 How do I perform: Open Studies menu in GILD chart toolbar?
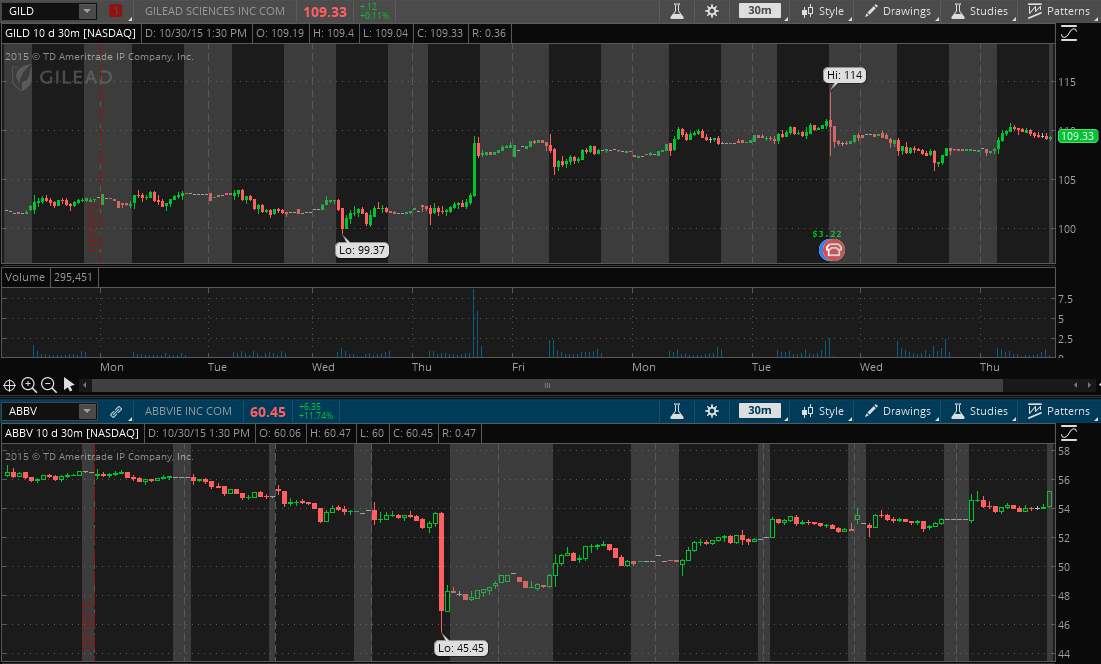pyautogui.click(x=980, y=11)
